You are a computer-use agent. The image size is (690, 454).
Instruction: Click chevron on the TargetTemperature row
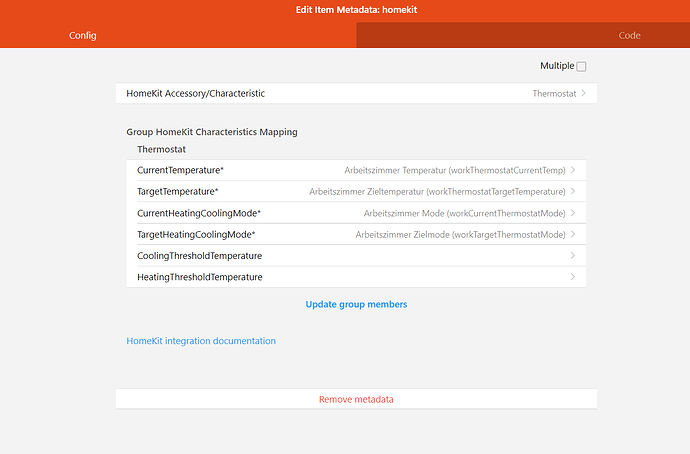573,191
